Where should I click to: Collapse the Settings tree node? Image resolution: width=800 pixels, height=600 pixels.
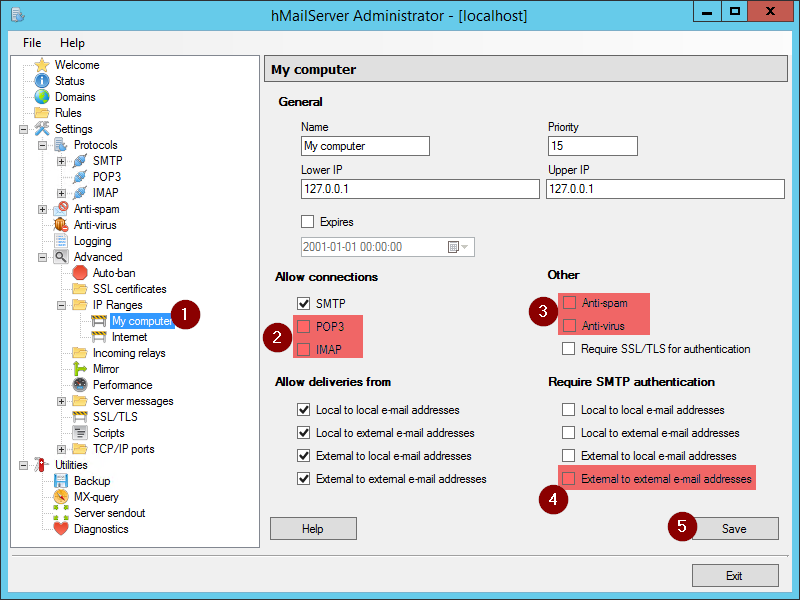click(x=23, y=129)
